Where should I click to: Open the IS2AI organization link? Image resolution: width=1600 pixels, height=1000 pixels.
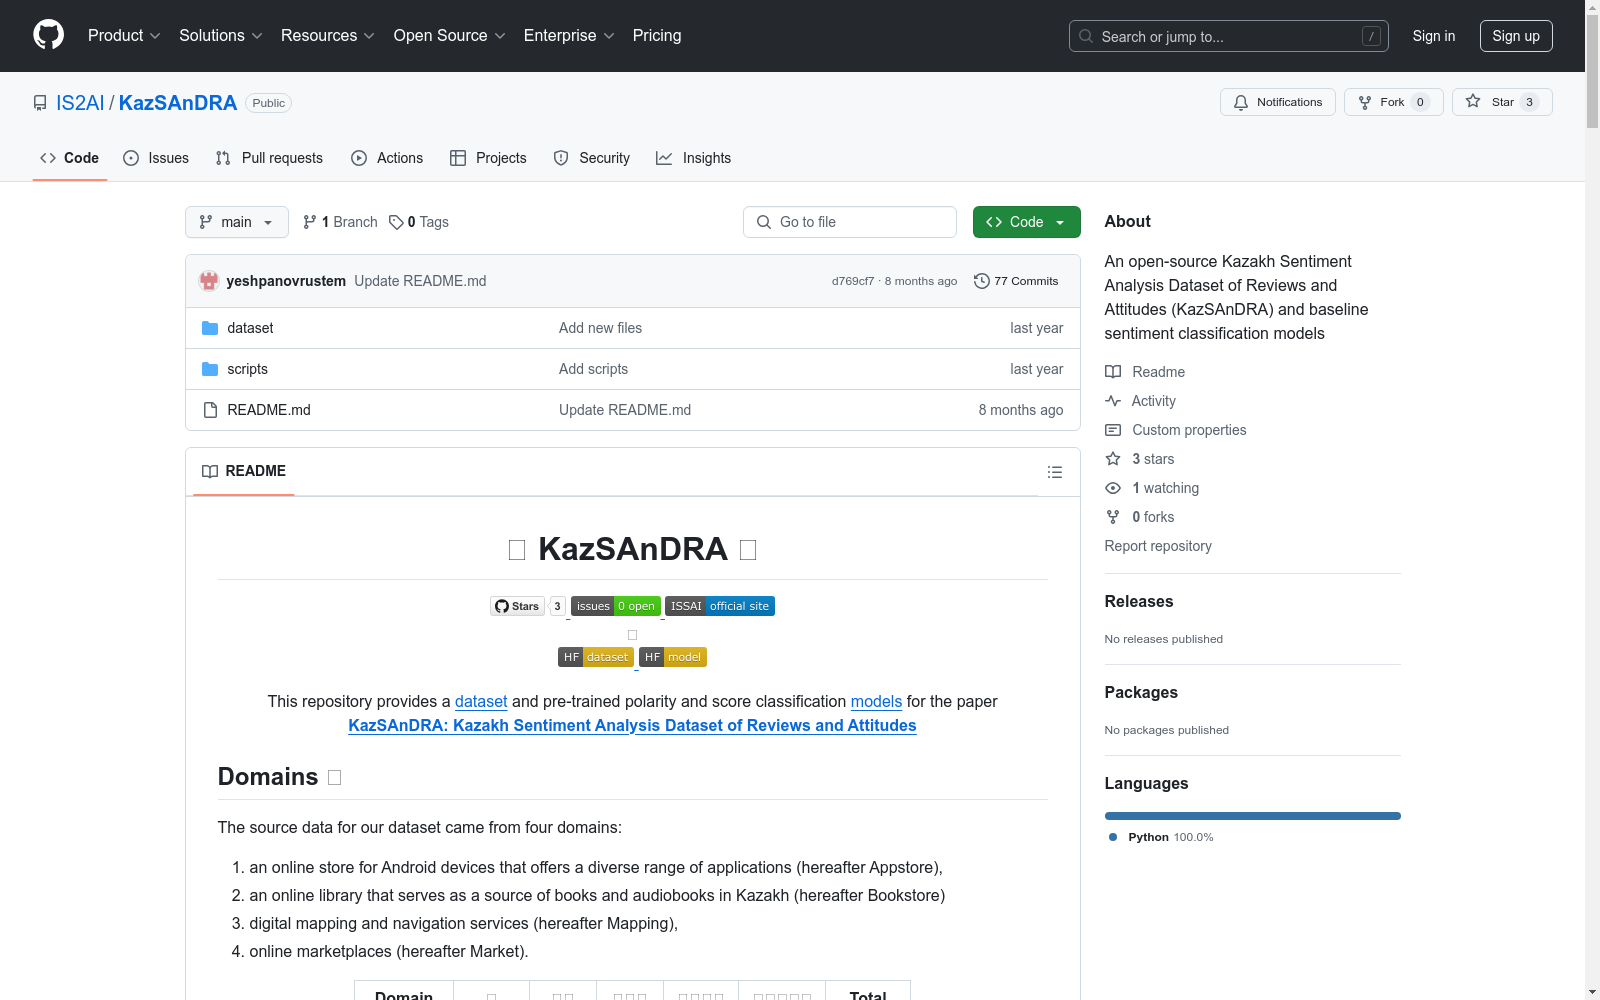(x=80, y=103)
